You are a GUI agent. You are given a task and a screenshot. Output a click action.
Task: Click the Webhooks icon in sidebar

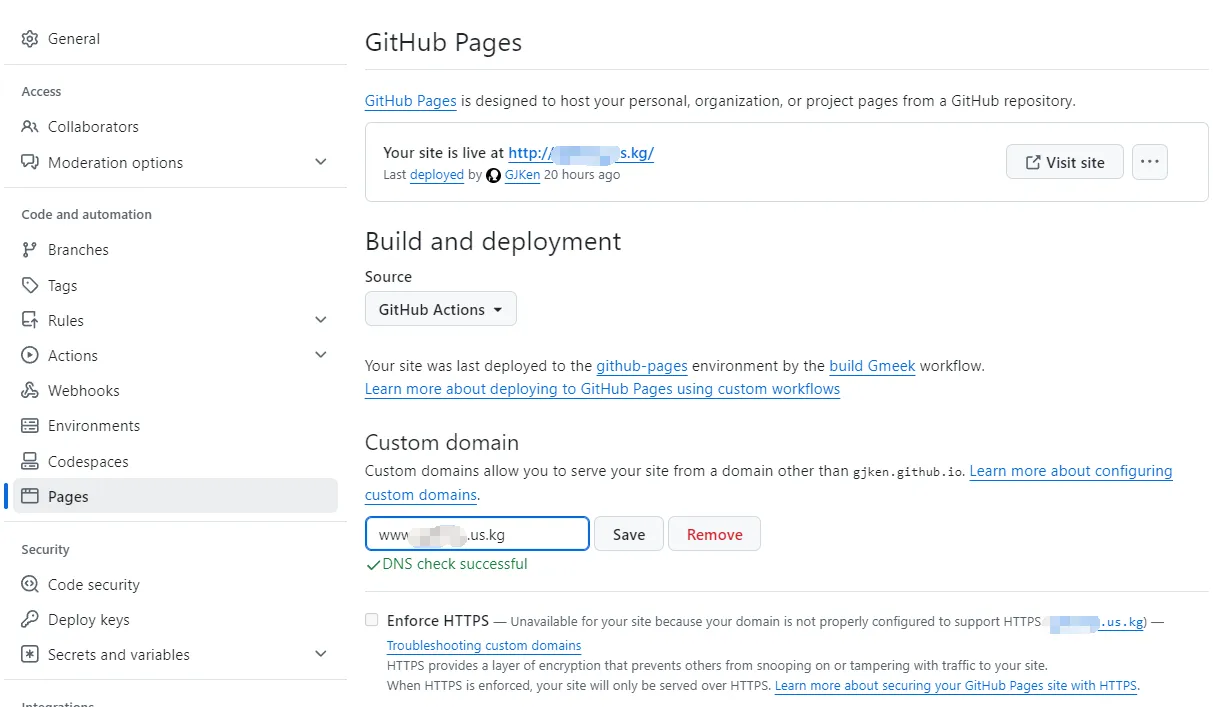pyautogui.click(x=30, y=391)
